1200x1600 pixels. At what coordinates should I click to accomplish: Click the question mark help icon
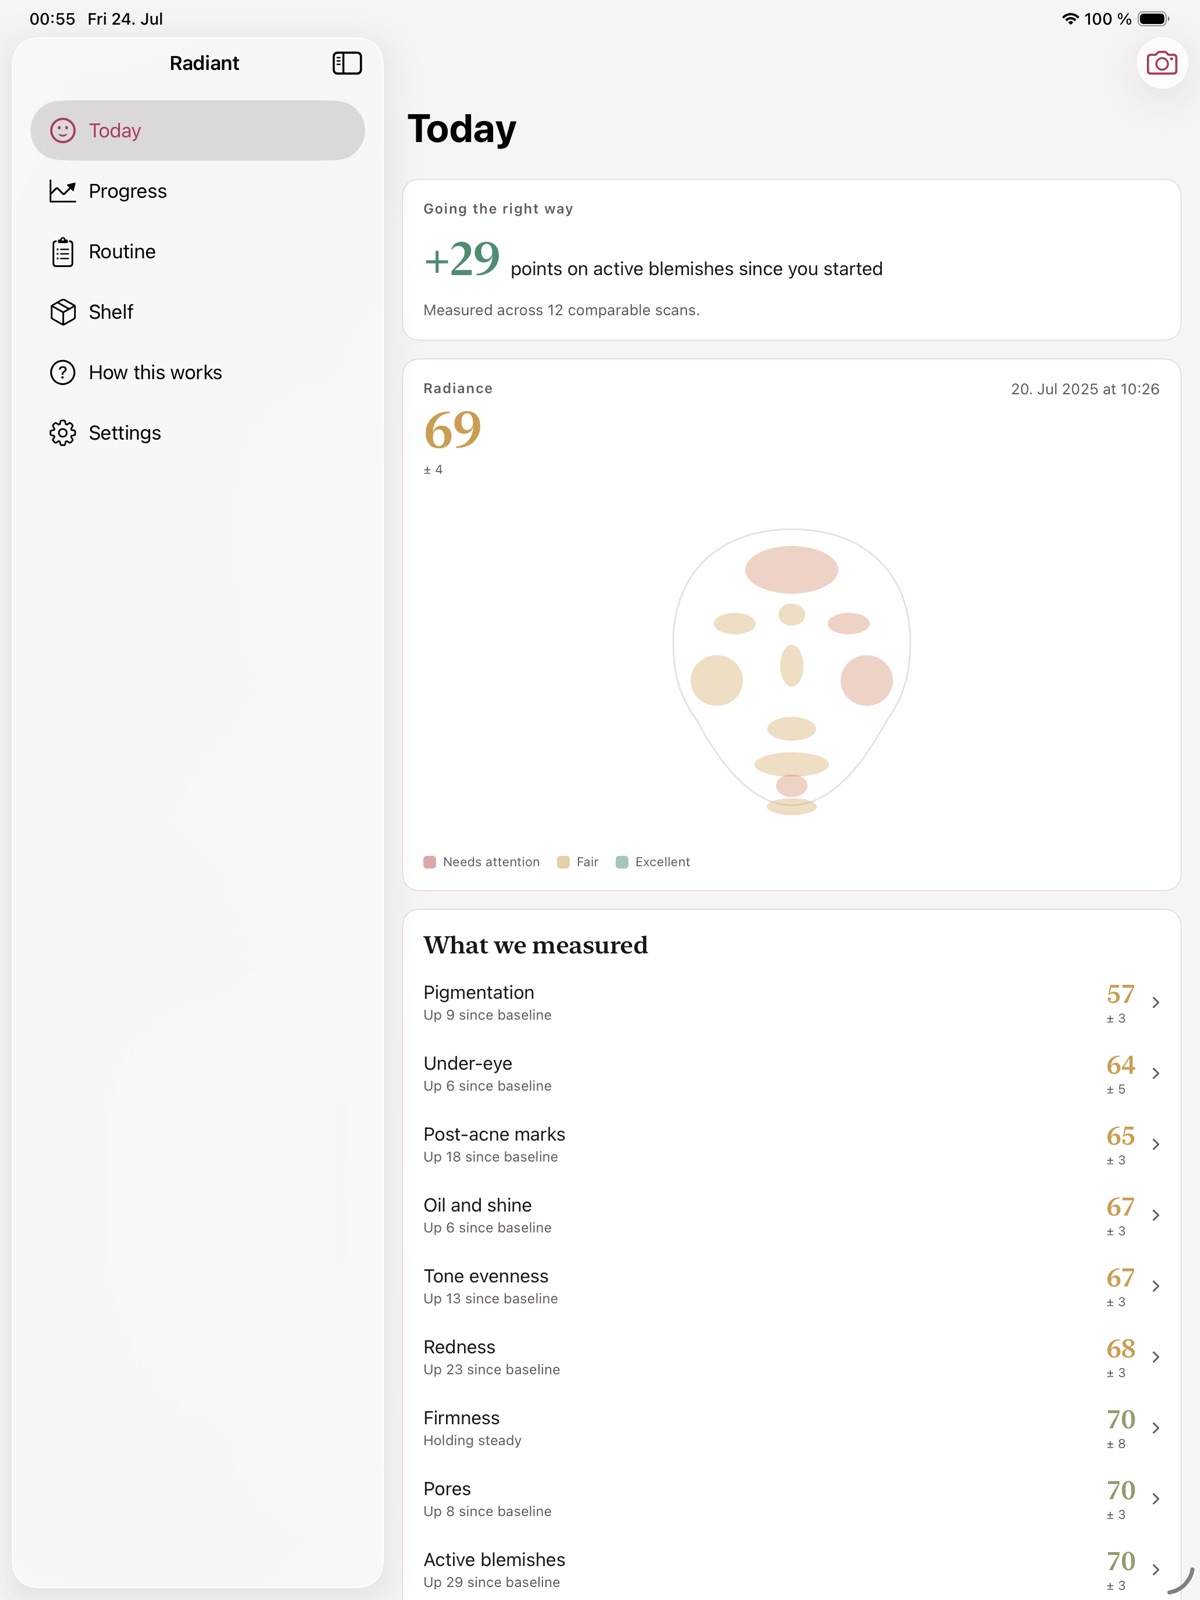coord(63,373)
